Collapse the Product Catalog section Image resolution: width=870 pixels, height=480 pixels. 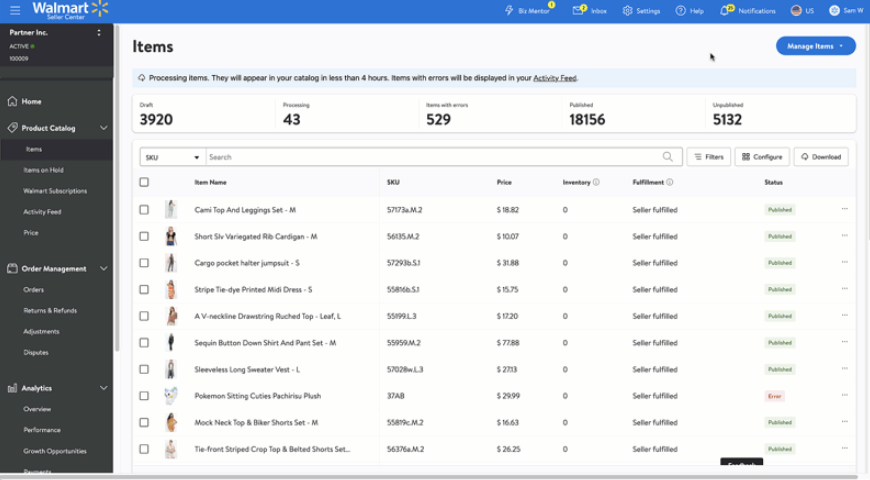click(103, 128)
